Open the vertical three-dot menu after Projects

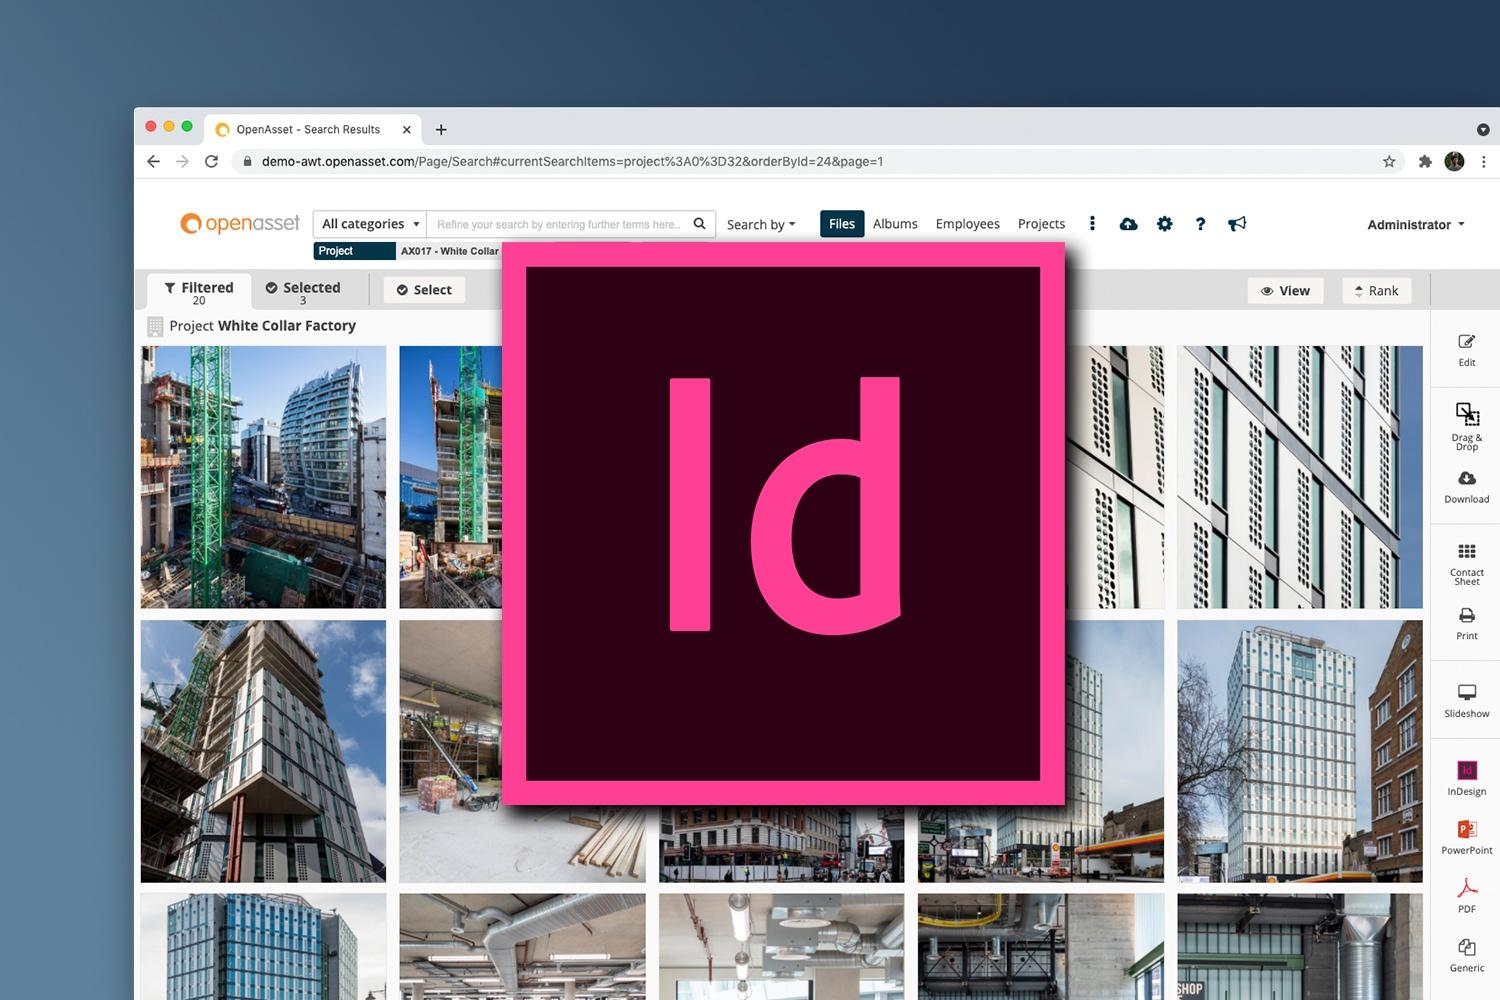click(1092, 224)
